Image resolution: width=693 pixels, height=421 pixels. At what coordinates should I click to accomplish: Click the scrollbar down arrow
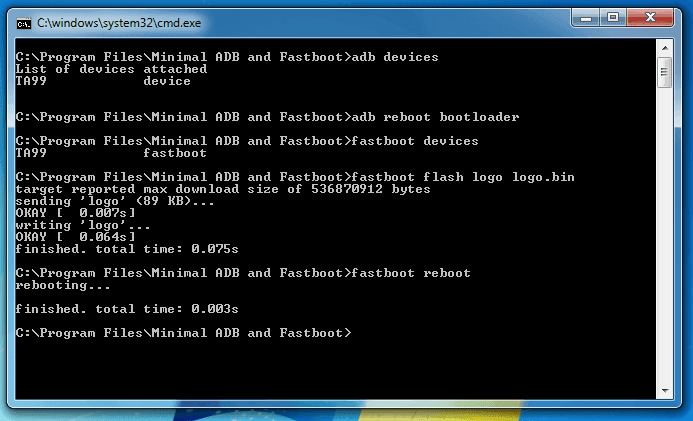pos(665,391)
